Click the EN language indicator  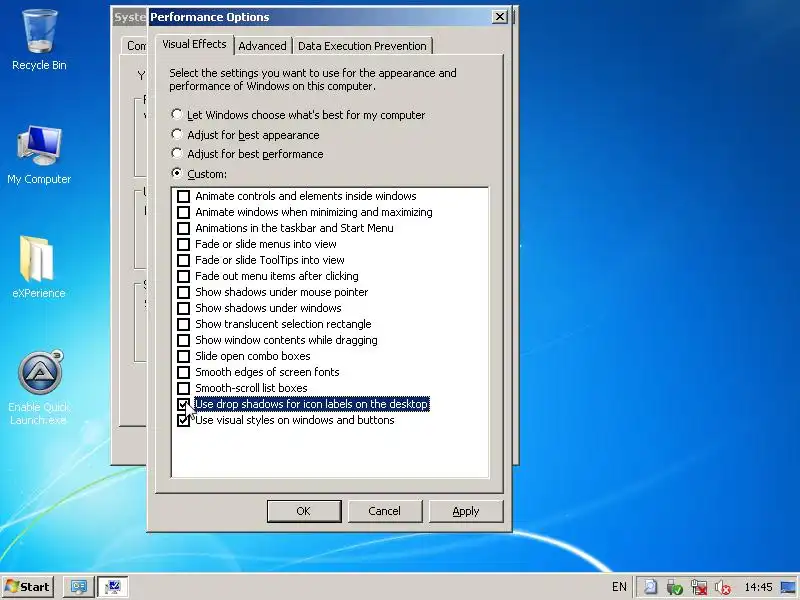619,587
